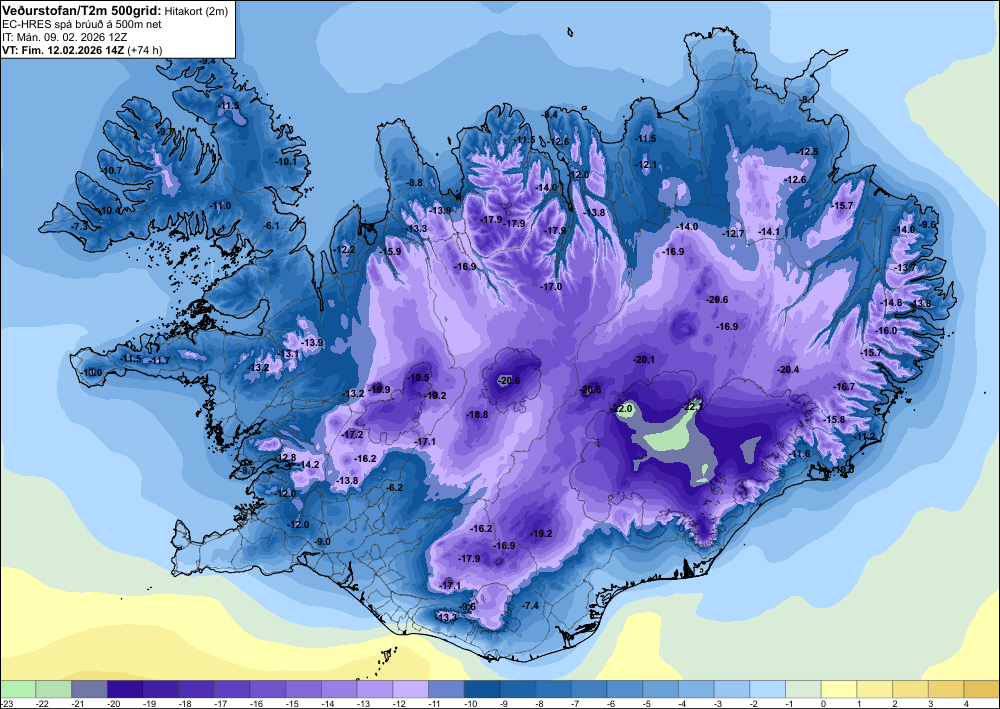Select the -11.6 temperature label
The width and height of the screenshot is (1000, 709).
click(799, 454)
